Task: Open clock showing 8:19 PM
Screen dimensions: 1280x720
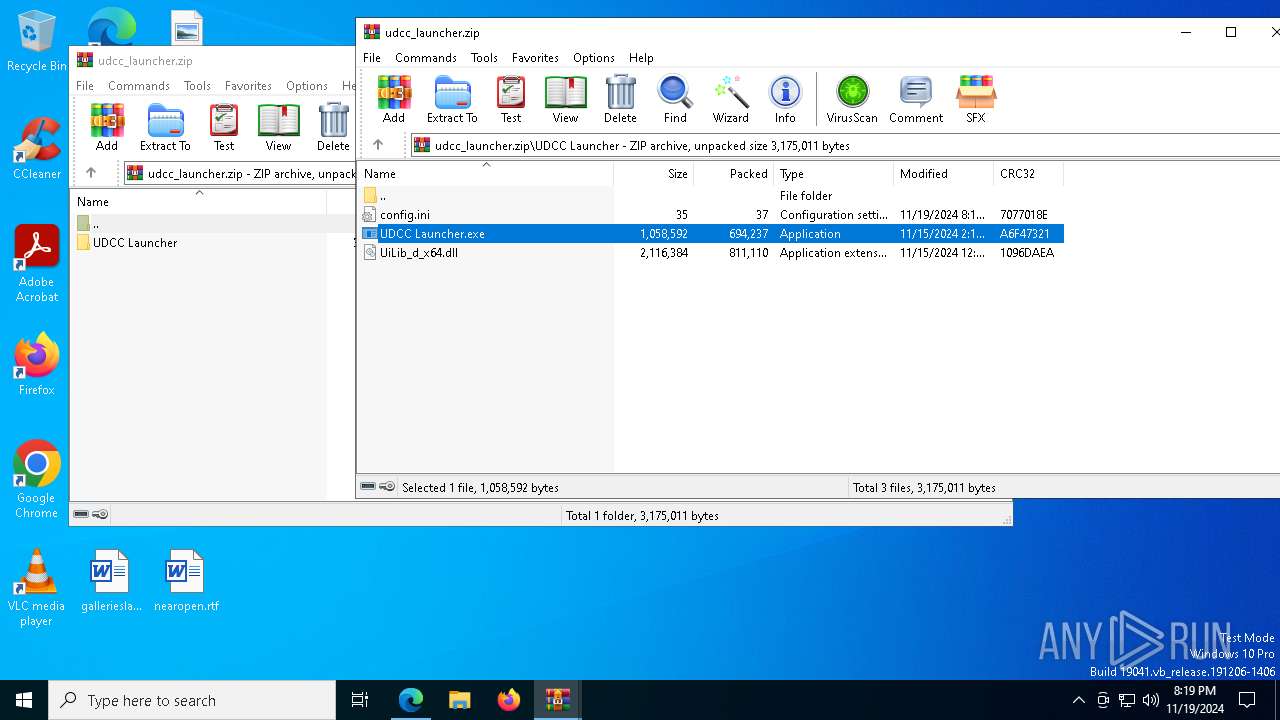Action: (1195, 700)
